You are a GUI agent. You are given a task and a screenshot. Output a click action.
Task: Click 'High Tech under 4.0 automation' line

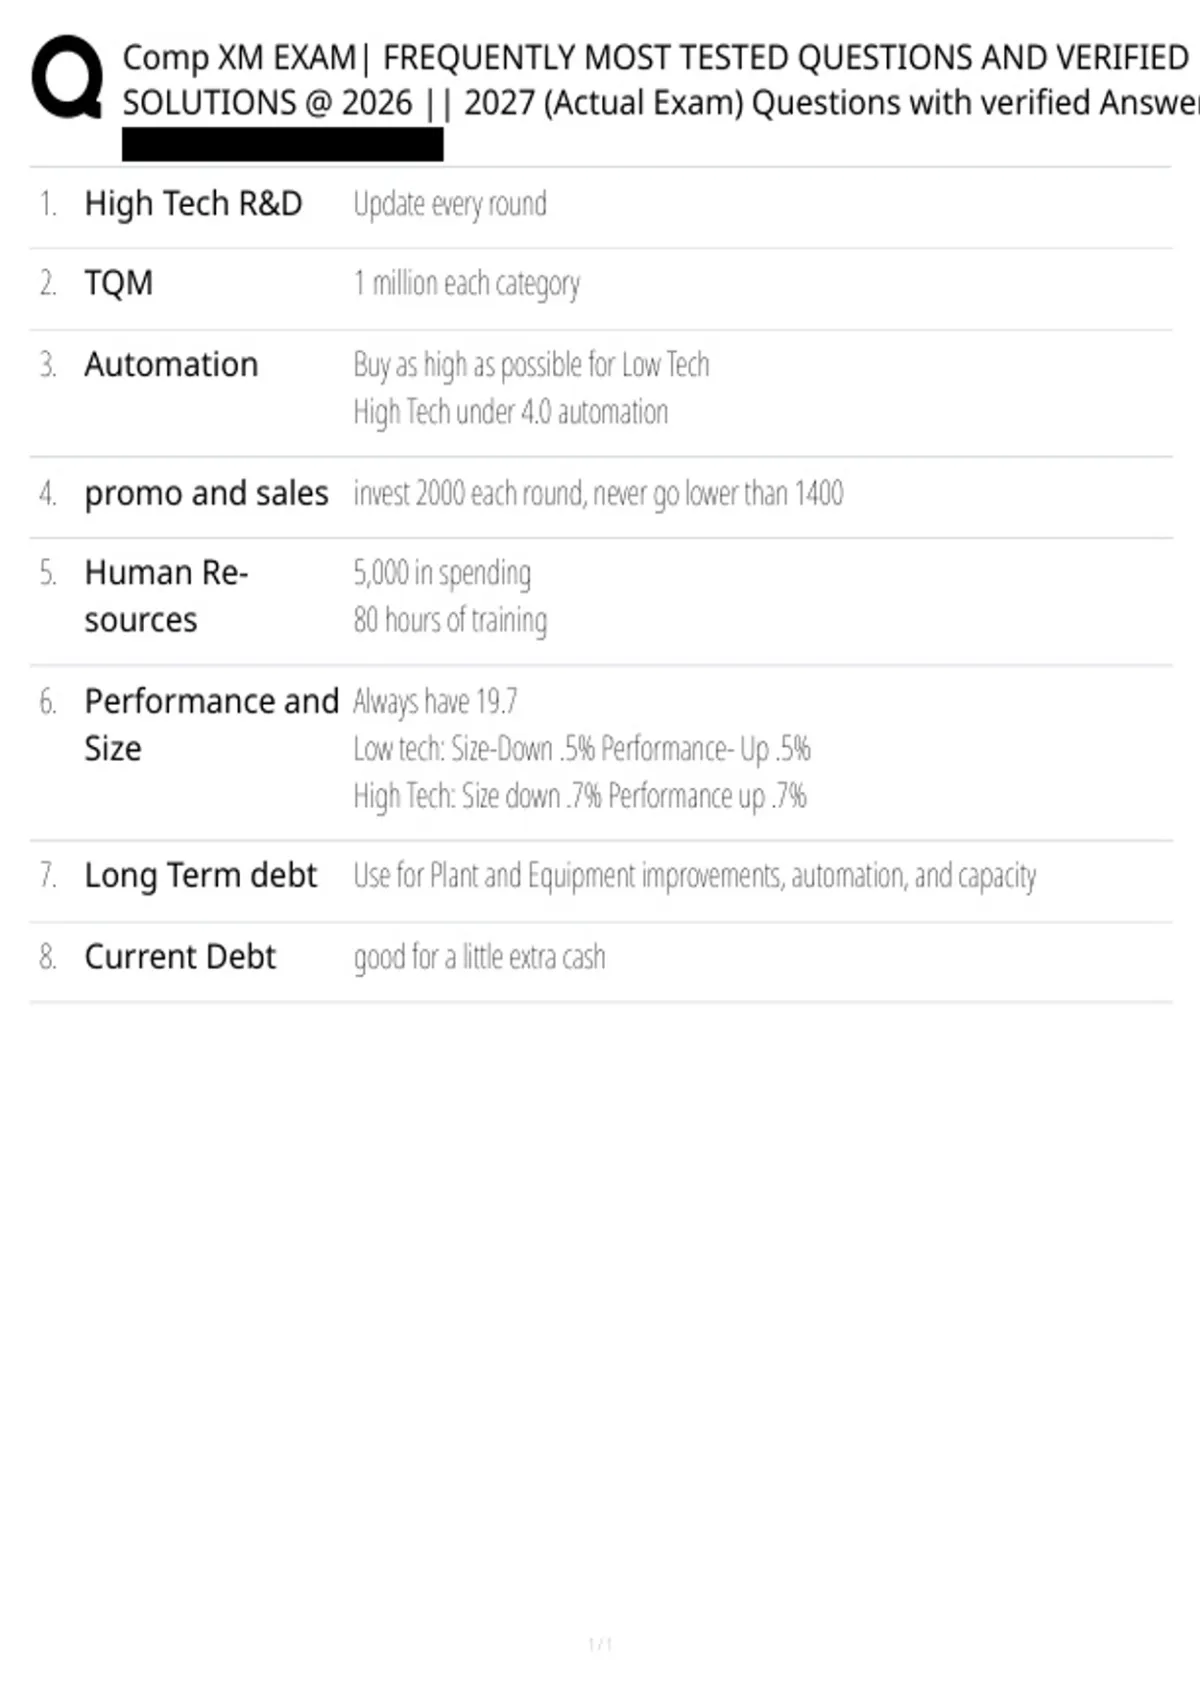coord(510,412)
